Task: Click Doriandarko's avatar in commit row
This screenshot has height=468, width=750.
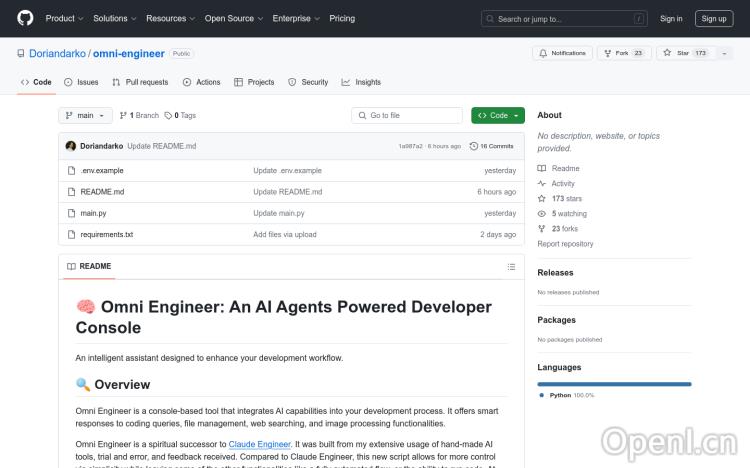Action: 71,146
